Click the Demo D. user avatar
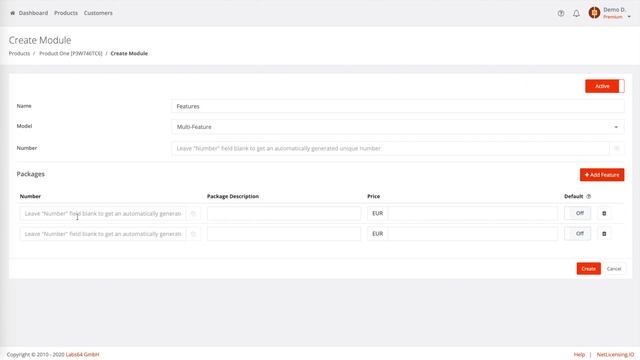Image resolution: width=640 pixels, height=360 pixels. (594, 13)
